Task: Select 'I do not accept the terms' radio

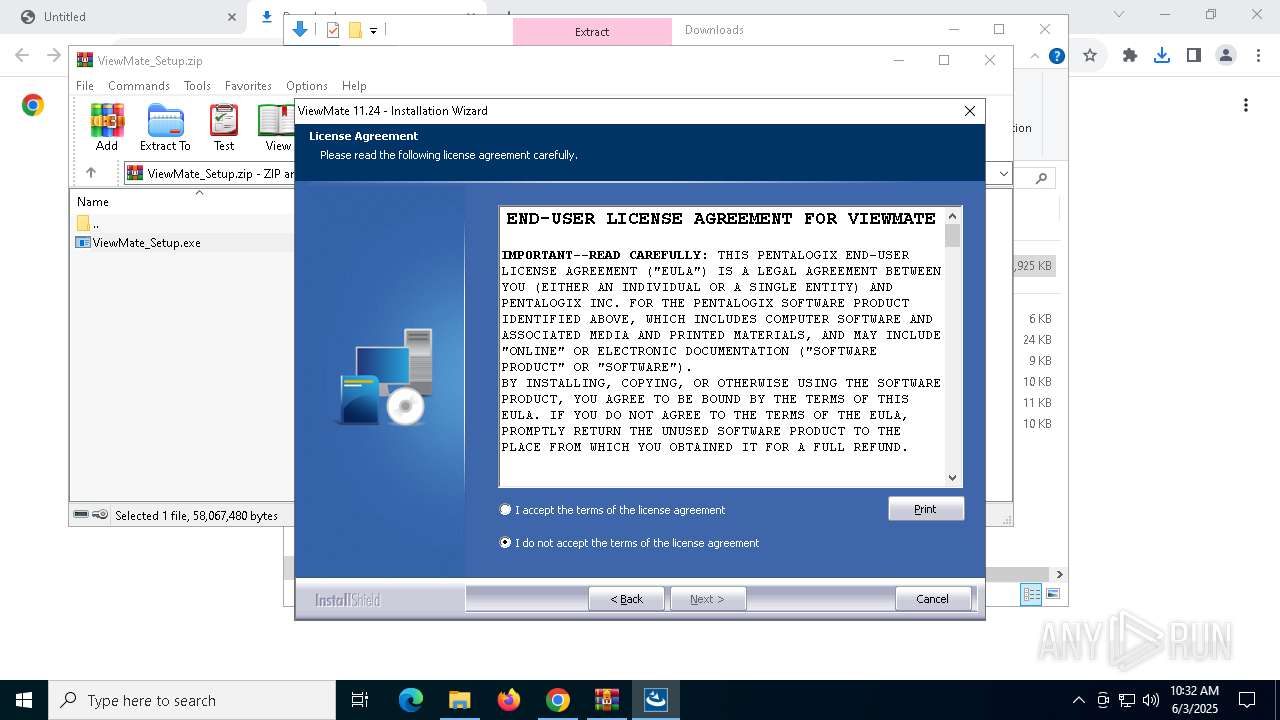Action: click(x=505, y=543)
